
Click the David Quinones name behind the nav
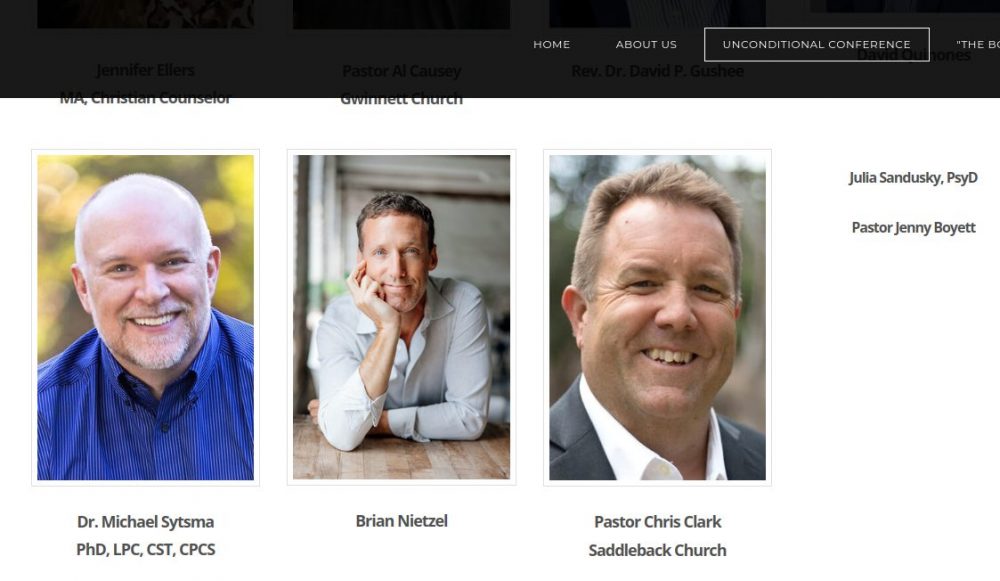point(913,55)
